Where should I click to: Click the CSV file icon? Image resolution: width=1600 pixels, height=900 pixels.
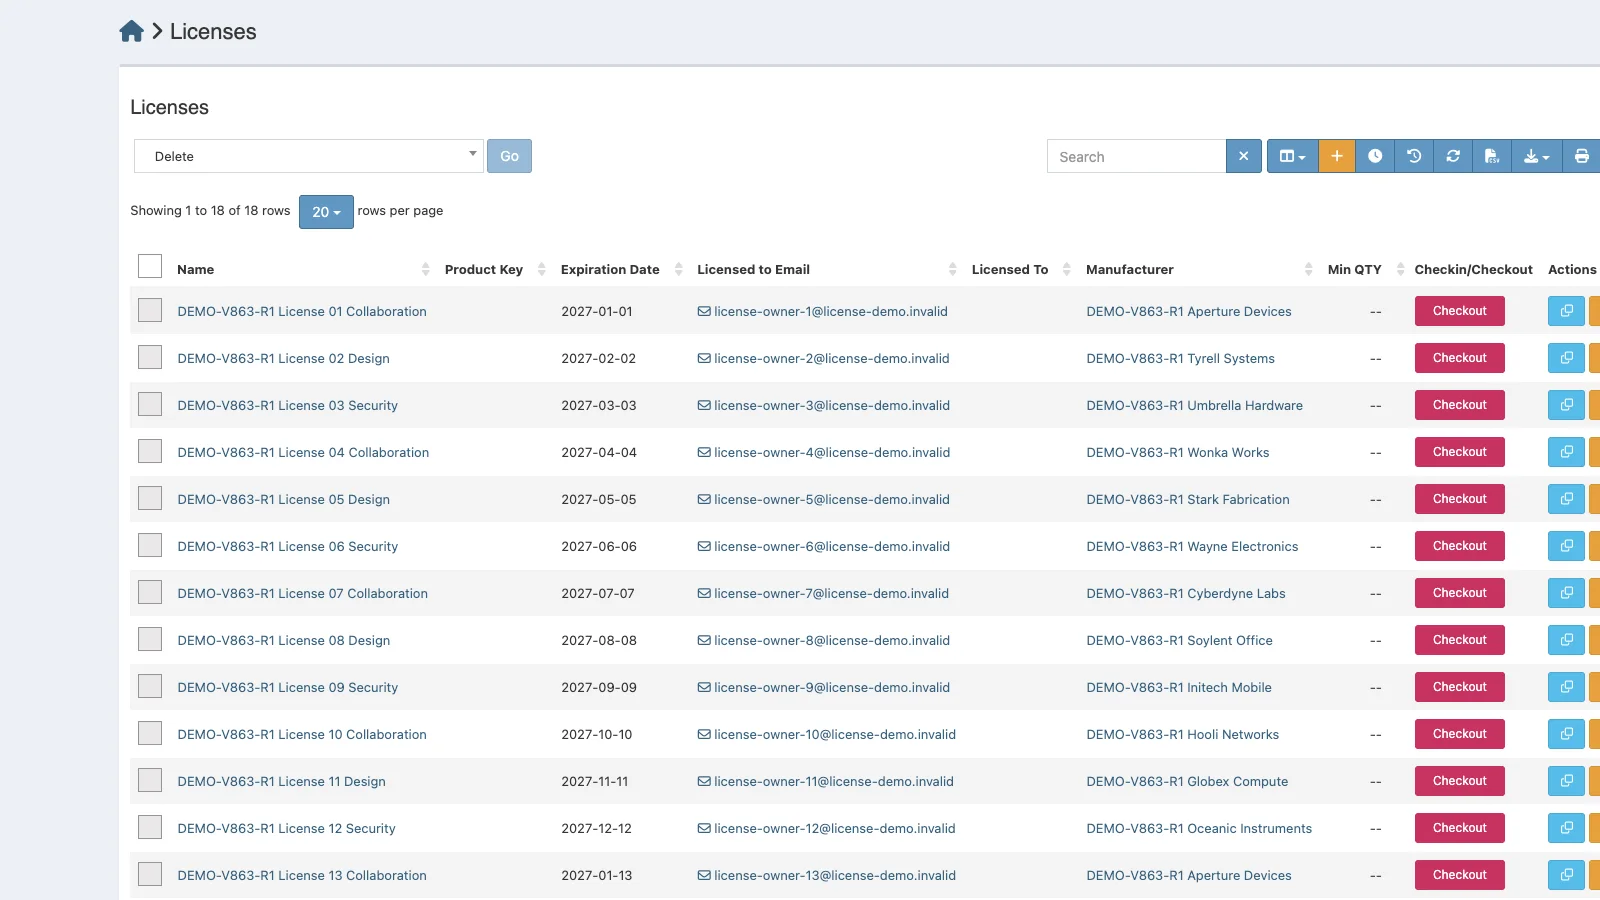pyautogui.click(x=1492, y=156)
